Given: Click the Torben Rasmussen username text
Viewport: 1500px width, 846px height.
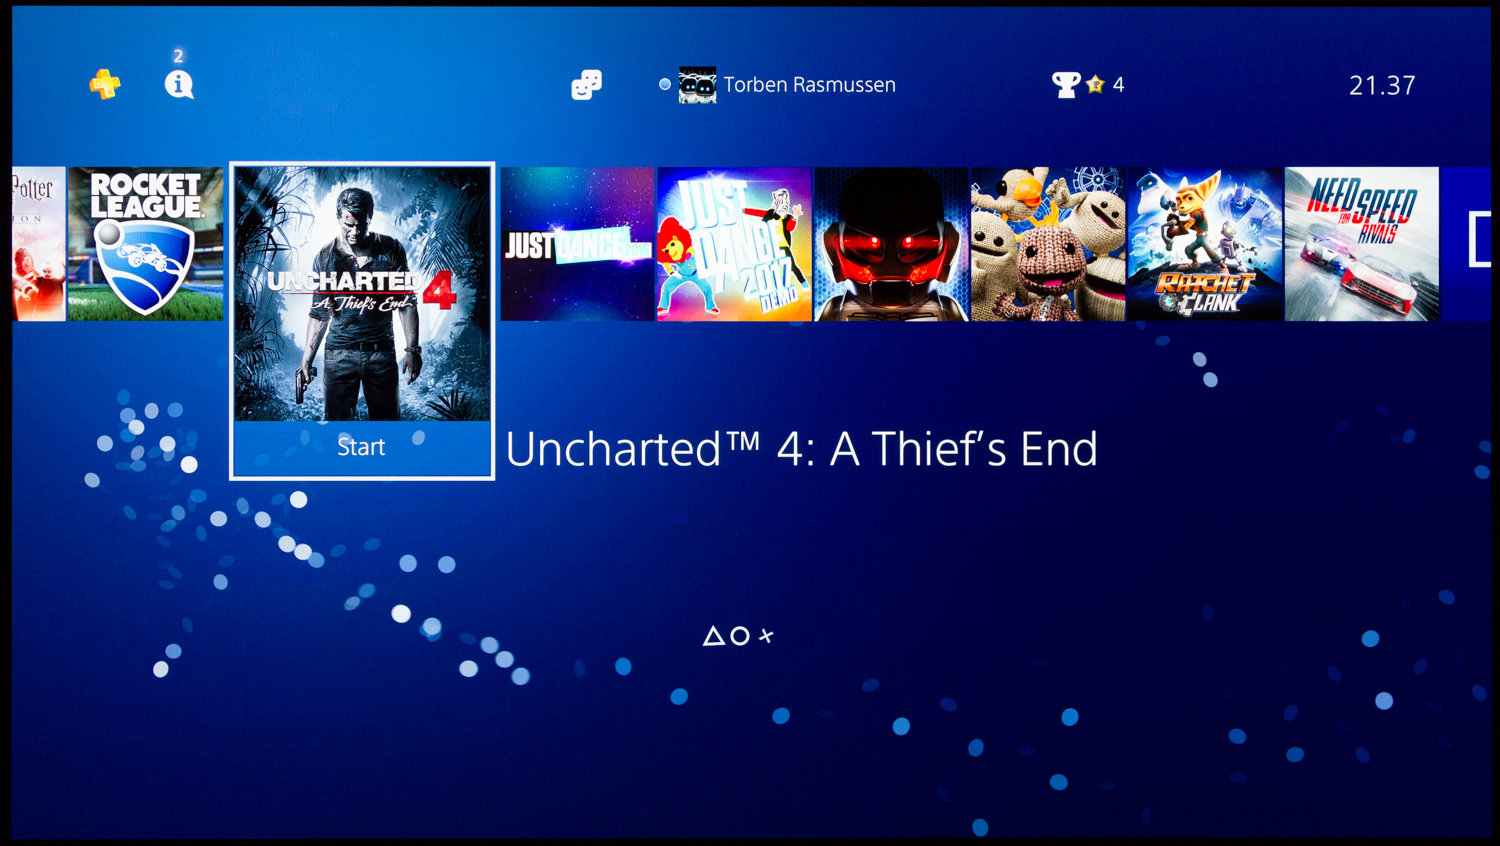Looking at the screenshot, I should 810,85.
